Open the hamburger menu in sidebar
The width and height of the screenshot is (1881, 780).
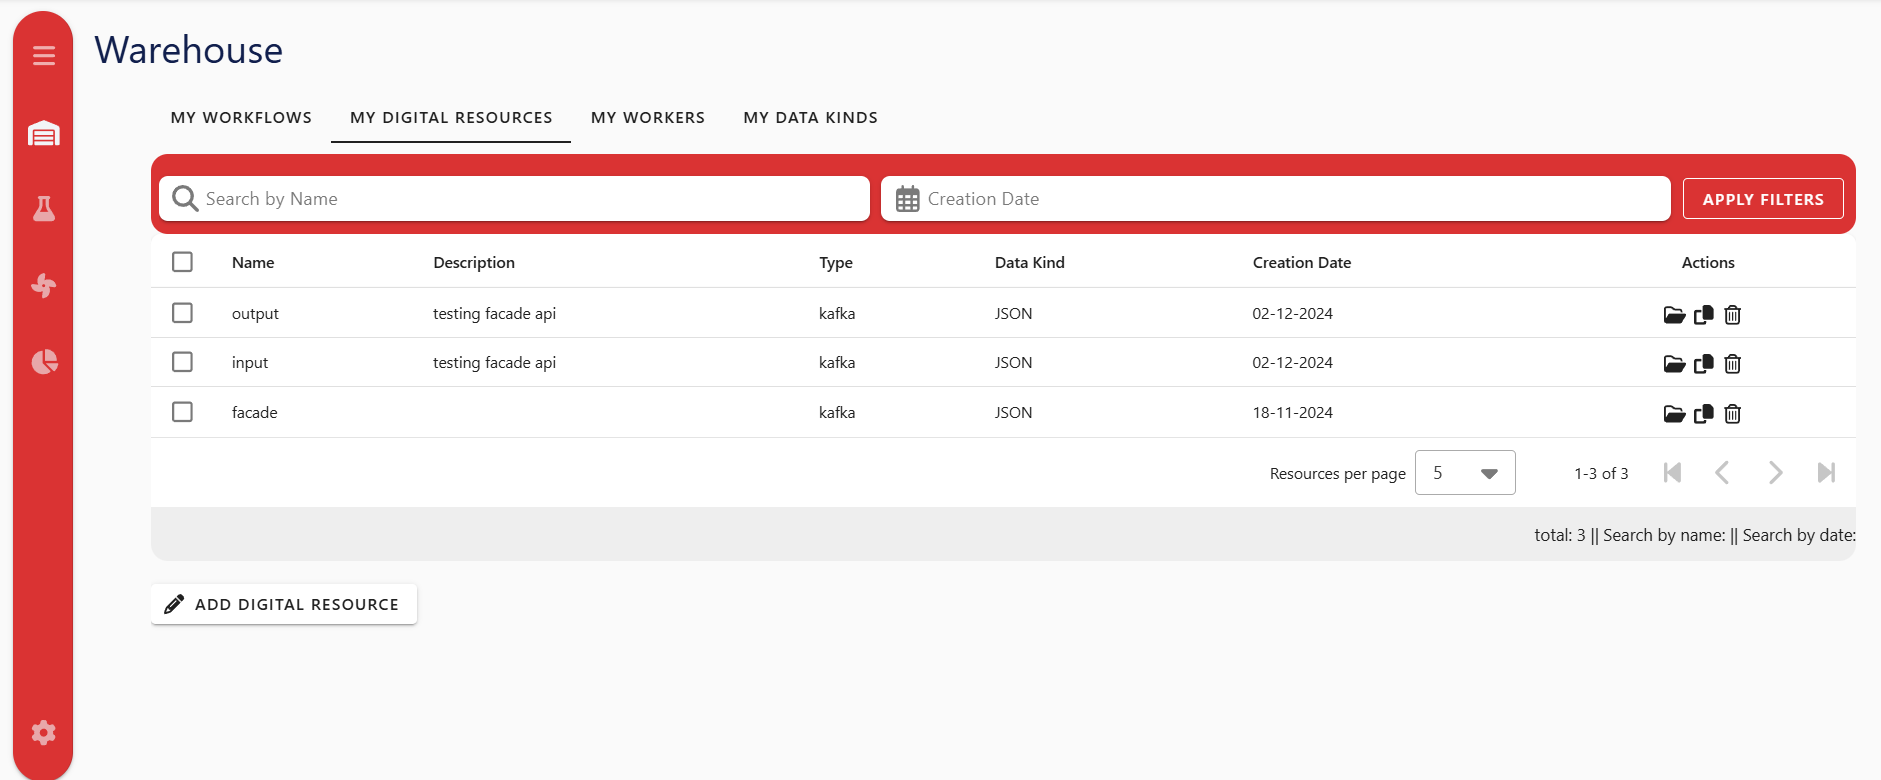(43, 56)
